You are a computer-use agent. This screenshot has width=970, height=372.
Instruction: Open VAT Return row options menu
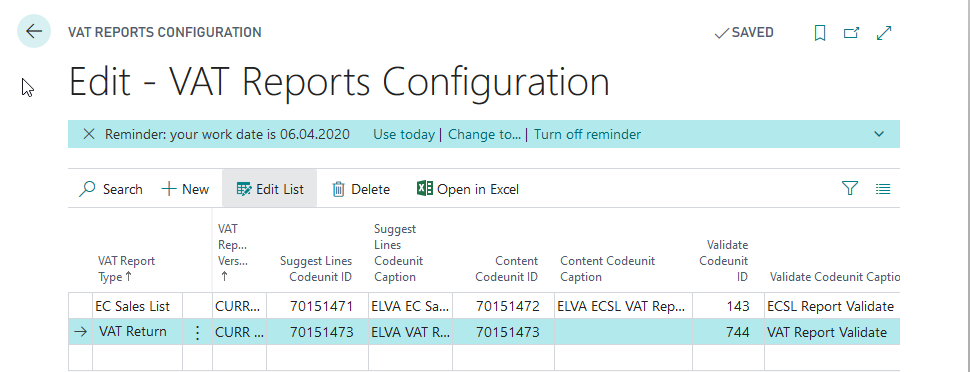pos(197,332)
